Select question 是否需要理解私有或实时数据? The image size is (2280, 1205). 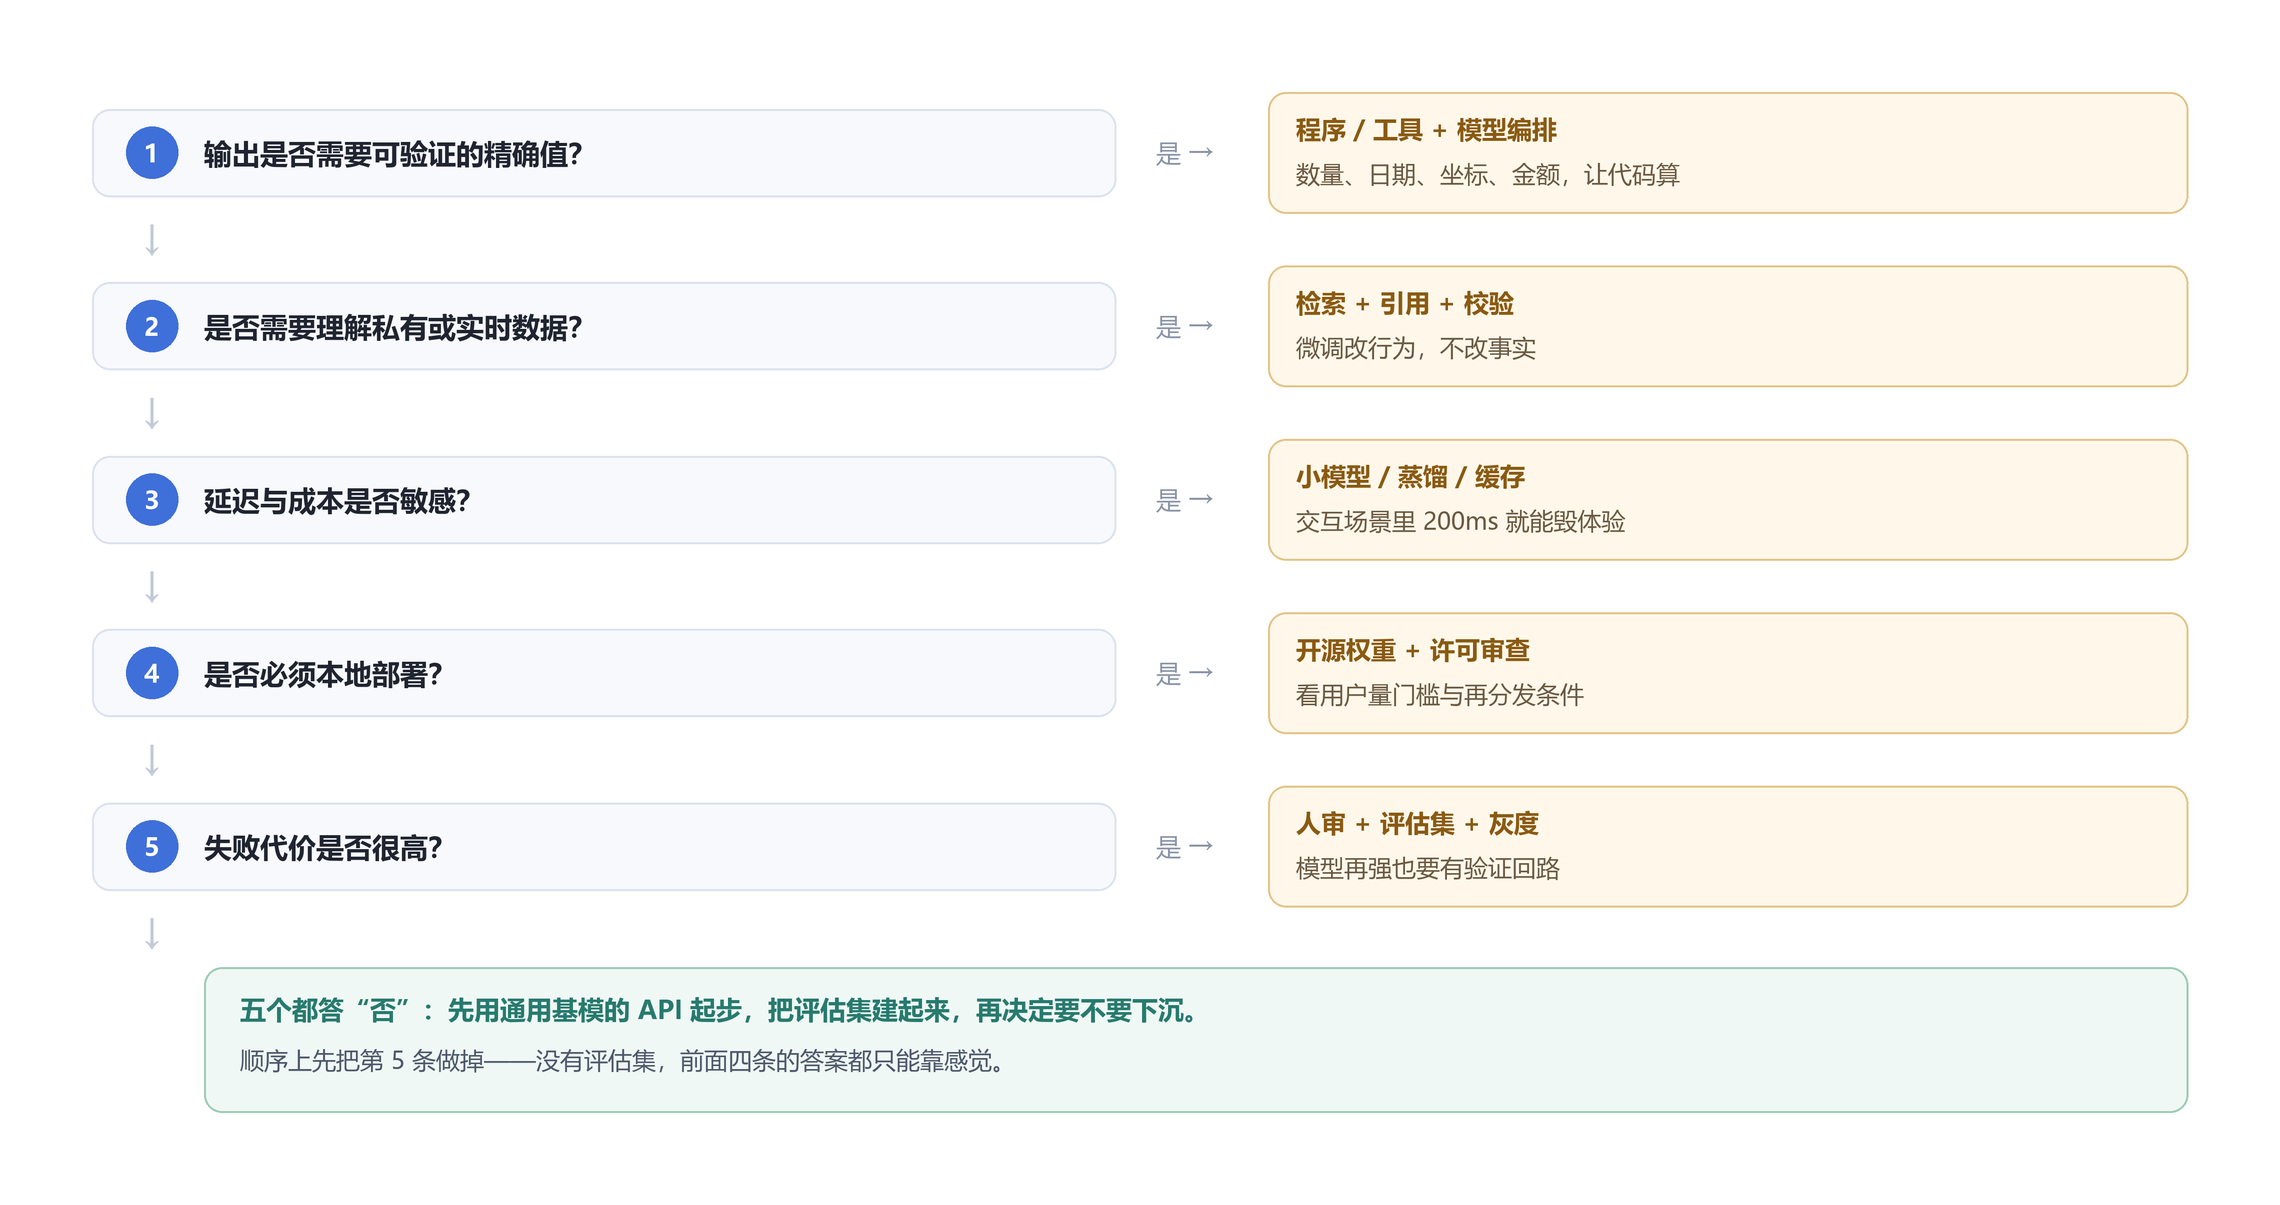pyautogui.click(x=604, y=326)
